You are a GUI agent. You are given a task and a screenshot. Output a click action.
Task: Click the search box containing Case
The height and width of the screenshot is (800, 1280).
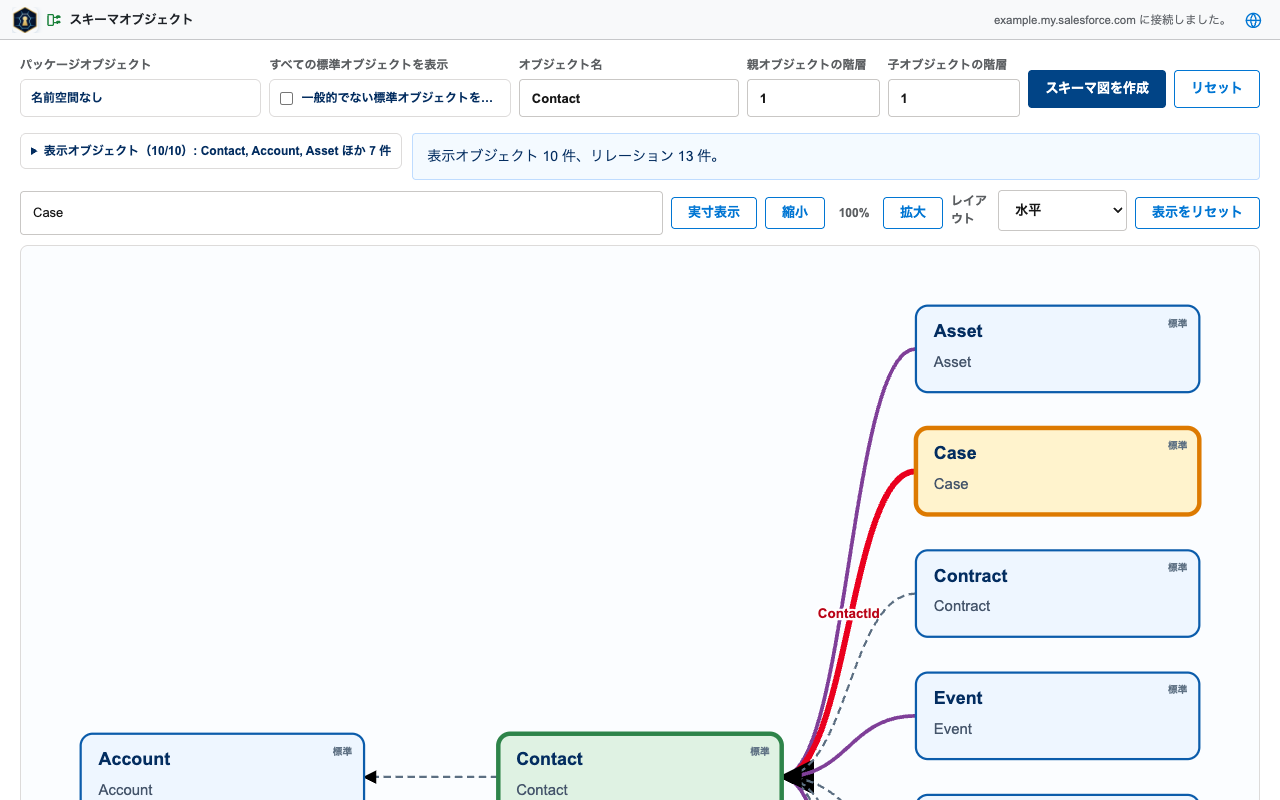pos(341,213)
